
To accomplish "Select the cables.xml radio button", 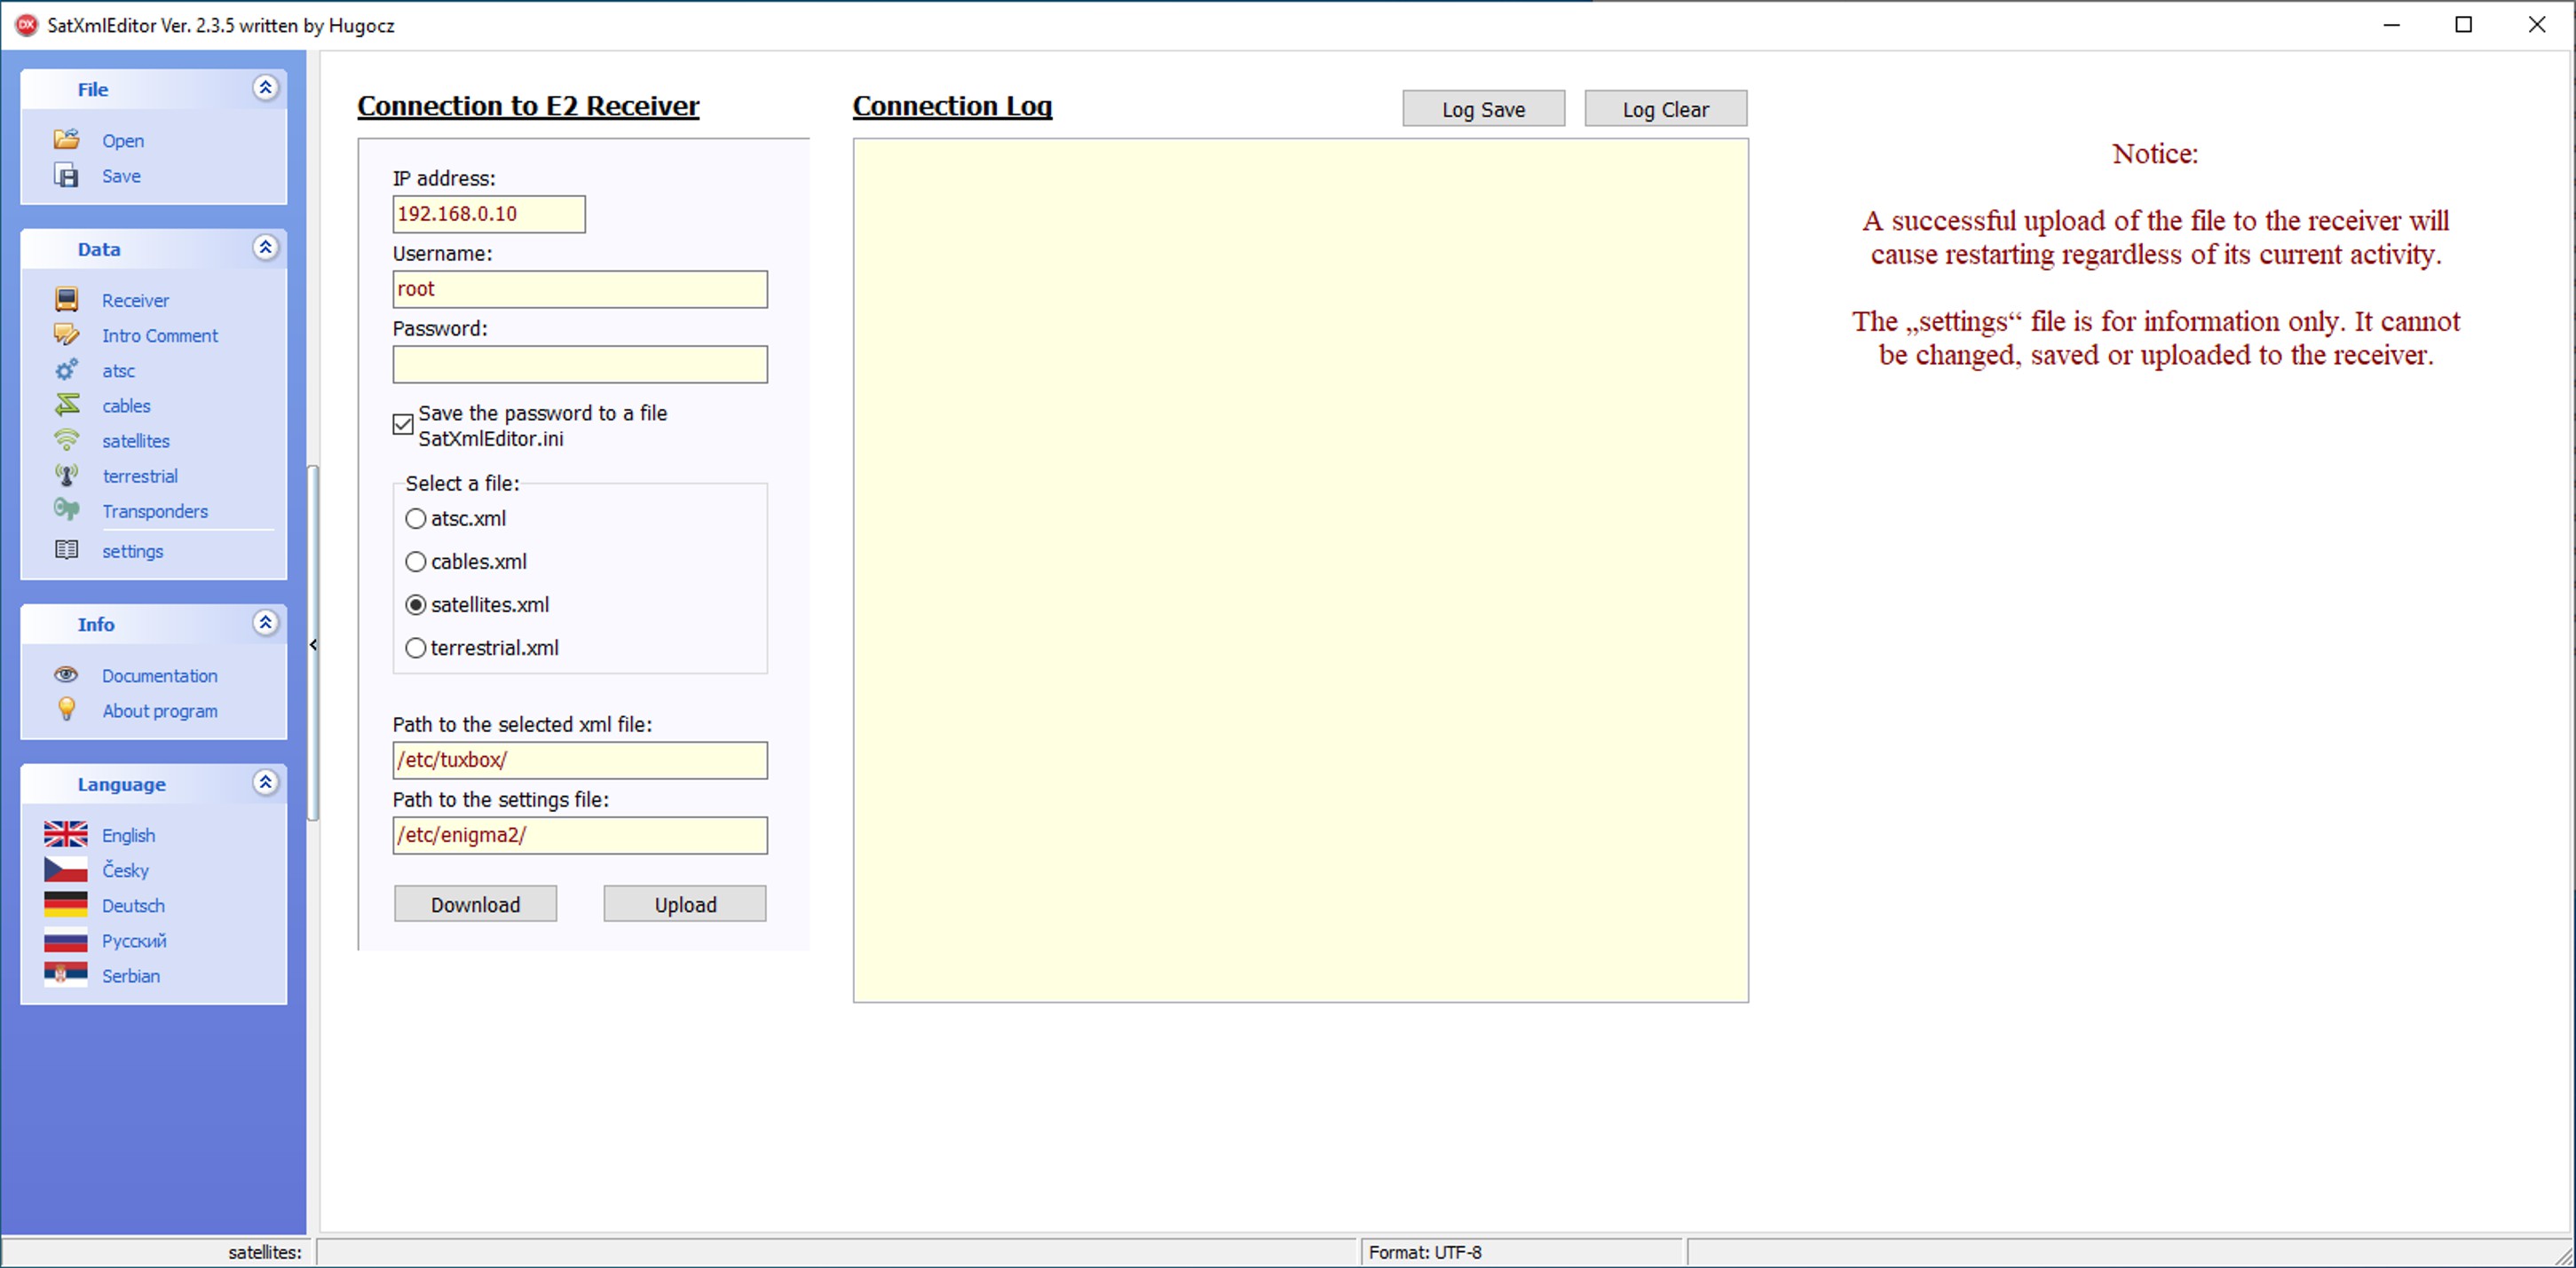I will (x=416, y=562).
